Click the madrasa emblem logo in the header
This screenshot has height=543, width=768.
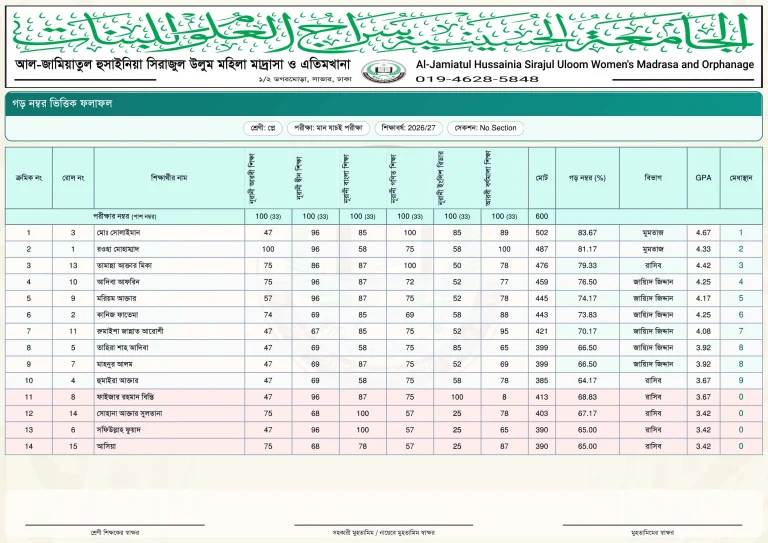384,71
